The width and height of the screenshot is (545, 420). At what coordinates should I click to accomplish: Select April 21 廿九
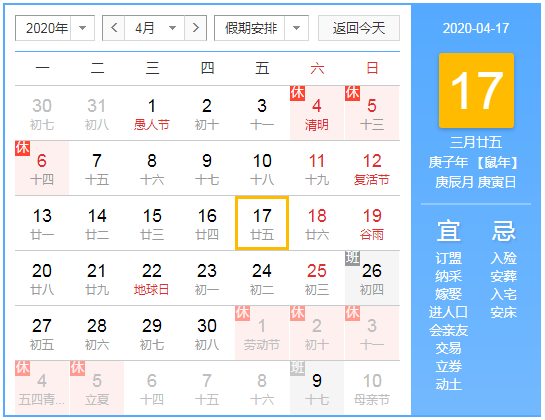[97, 278]
